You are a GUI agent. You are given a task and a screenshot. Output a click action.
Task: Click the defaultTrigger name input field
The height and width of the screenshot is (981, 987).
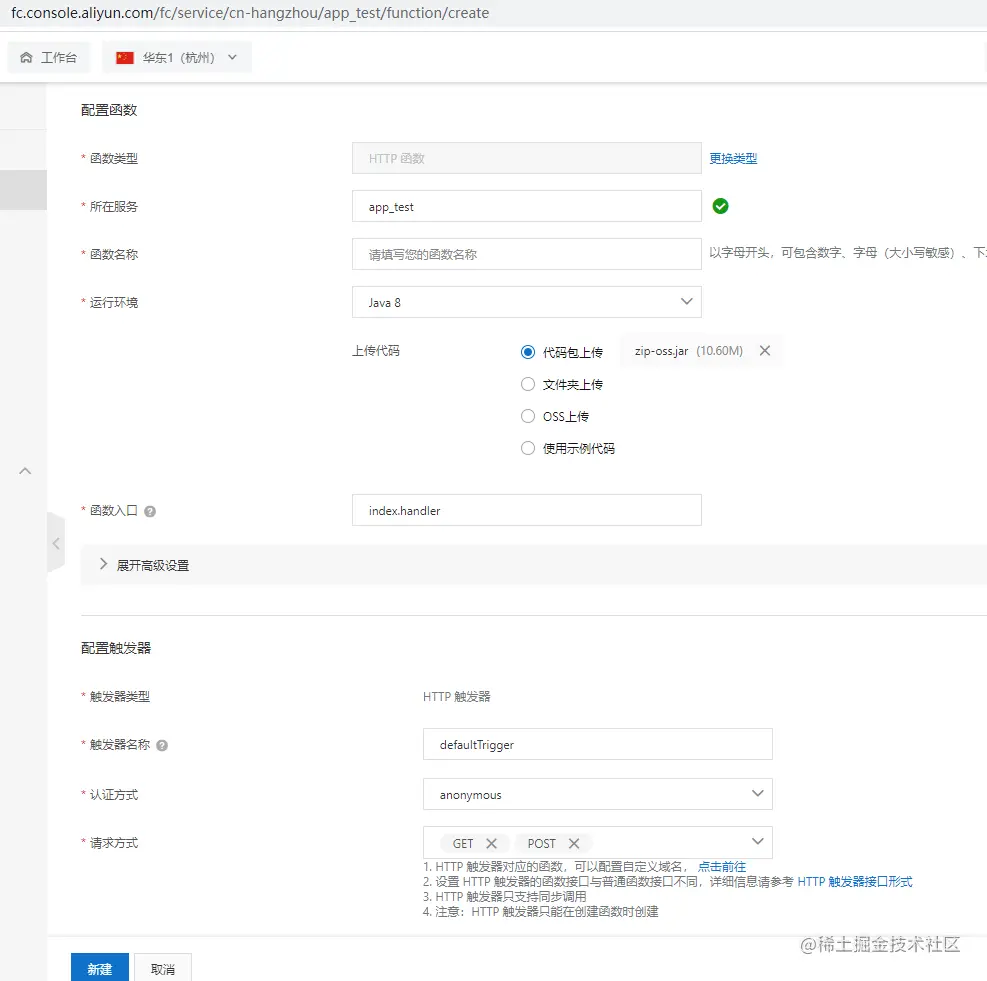tap(597, 744)
